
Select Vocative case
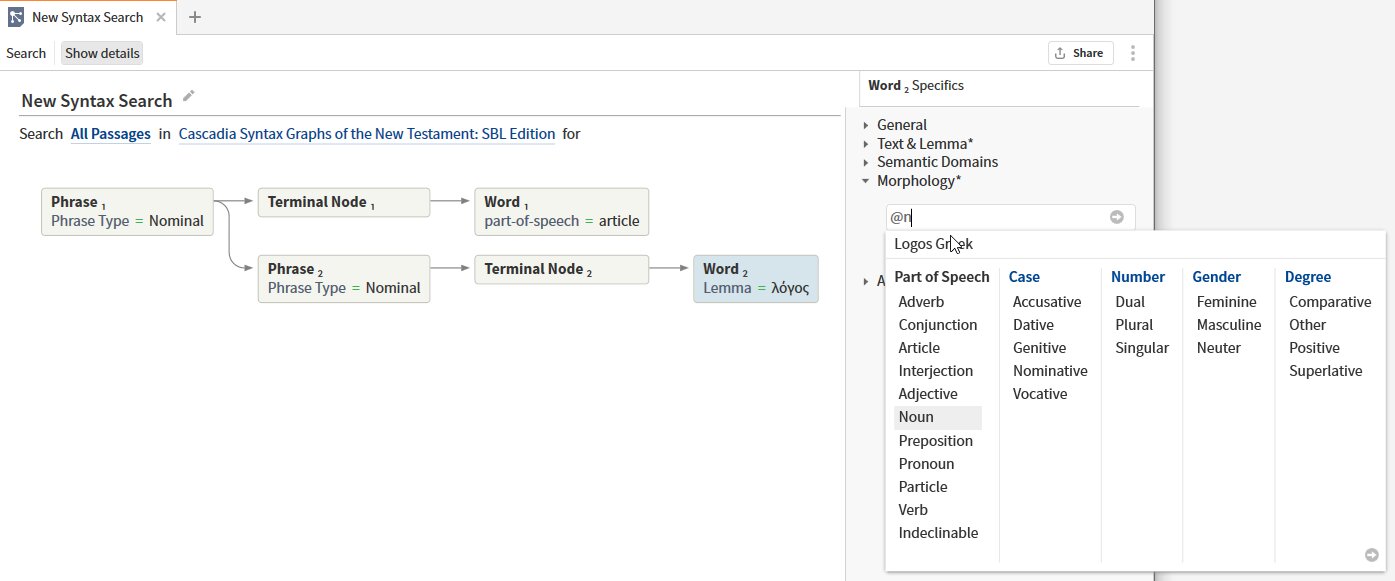1040,394
